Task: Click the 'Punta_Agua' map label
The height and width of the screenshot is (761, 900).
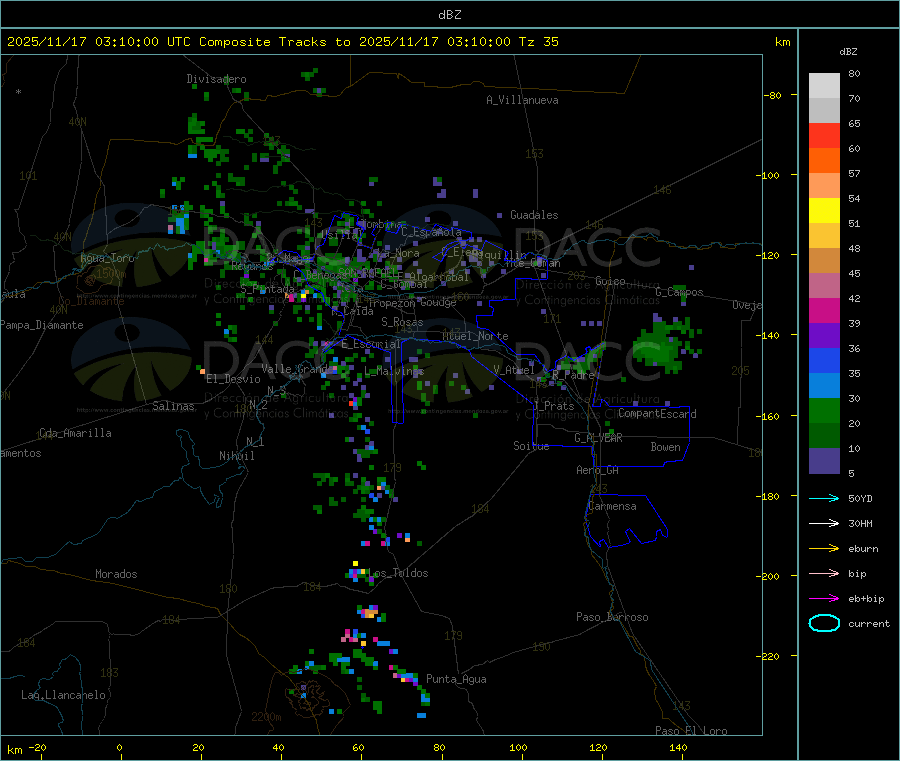Action: point(456,679)
